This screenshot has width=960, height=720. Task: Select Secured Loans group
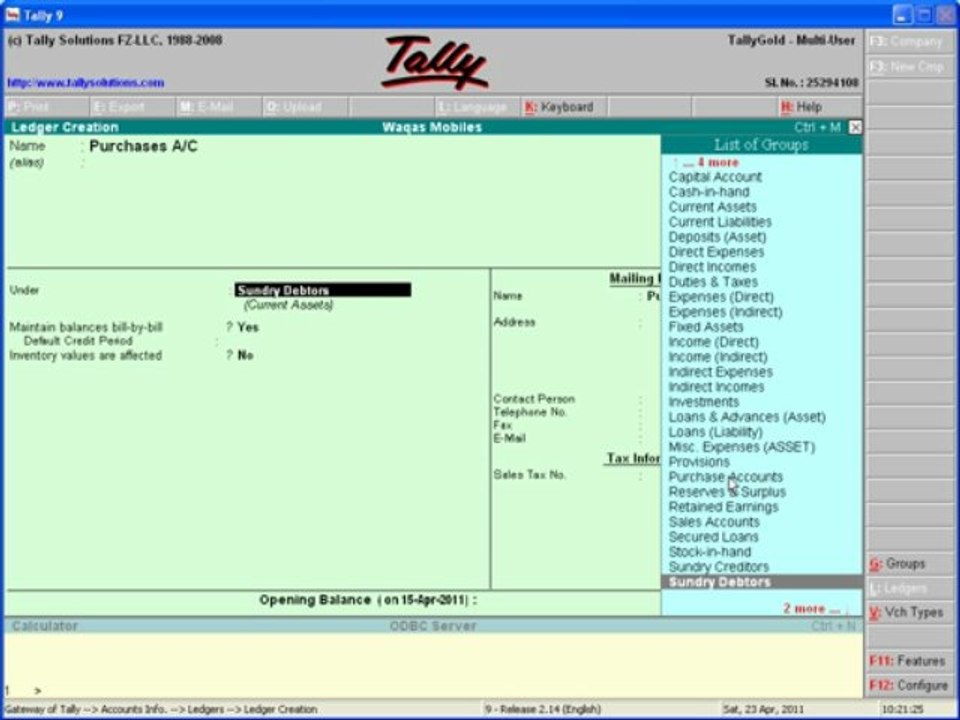pos(713,537)
